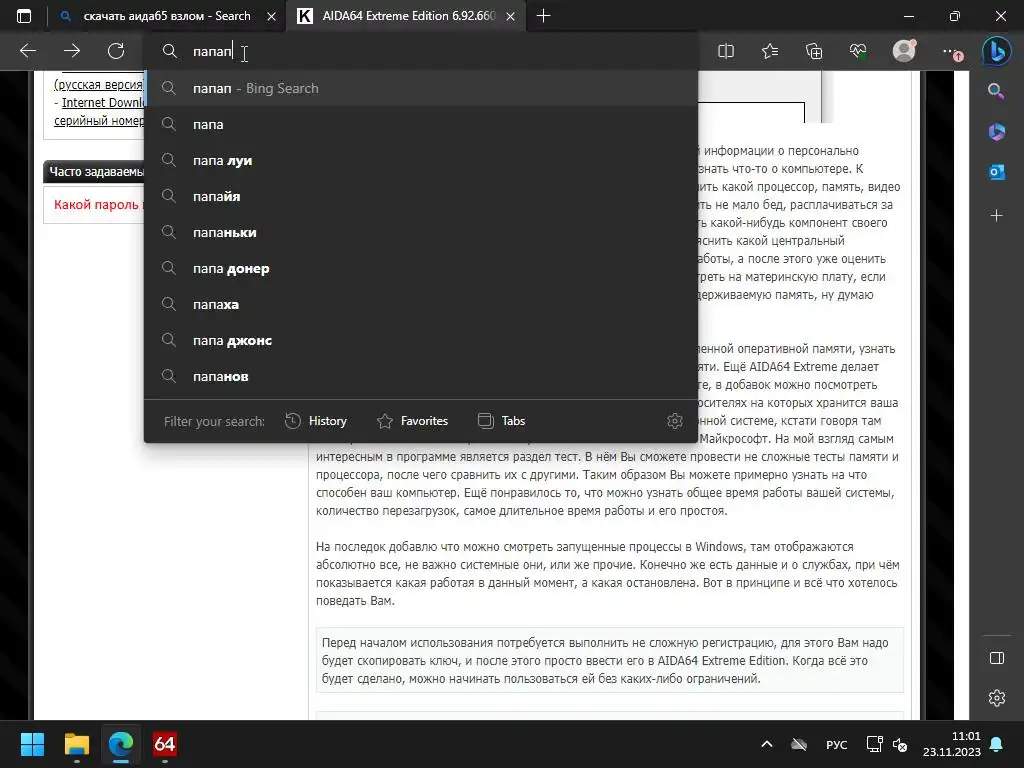Open a new browser tab
The height and width of the screenshot is (768, 1024).
pos(543,16)
